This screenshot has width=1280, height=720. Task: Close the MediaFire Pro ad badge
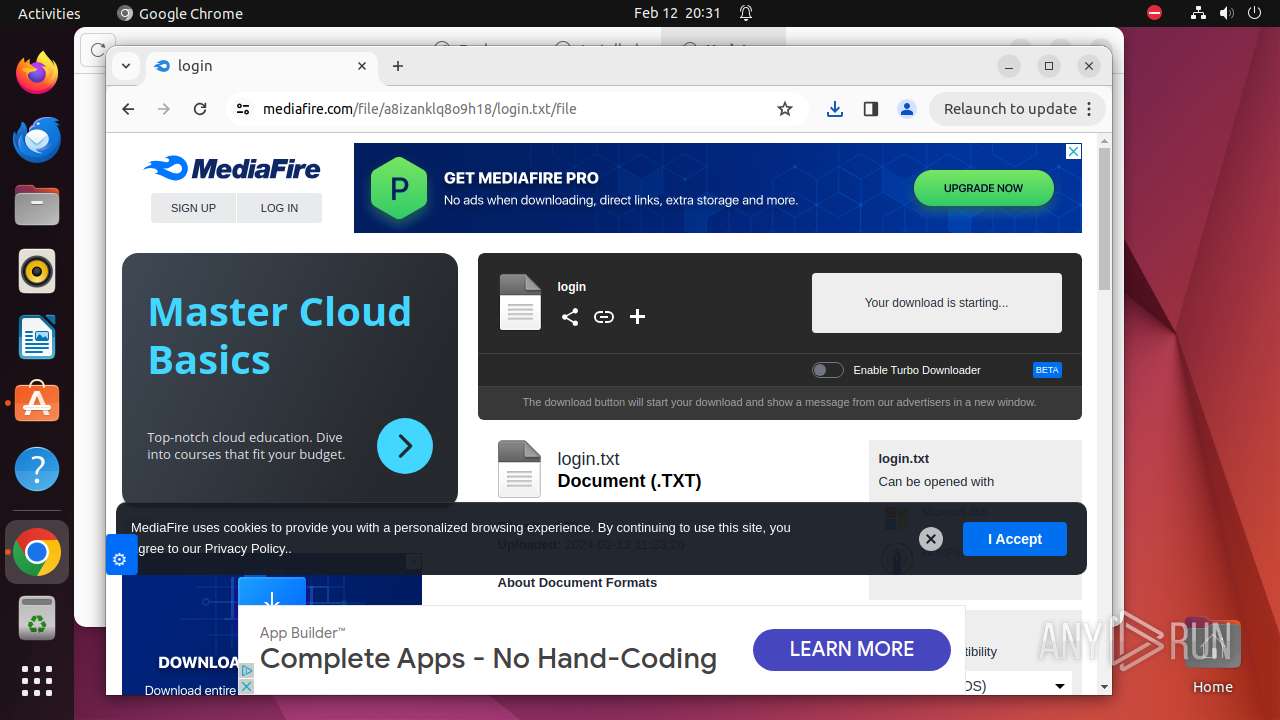1073,152
